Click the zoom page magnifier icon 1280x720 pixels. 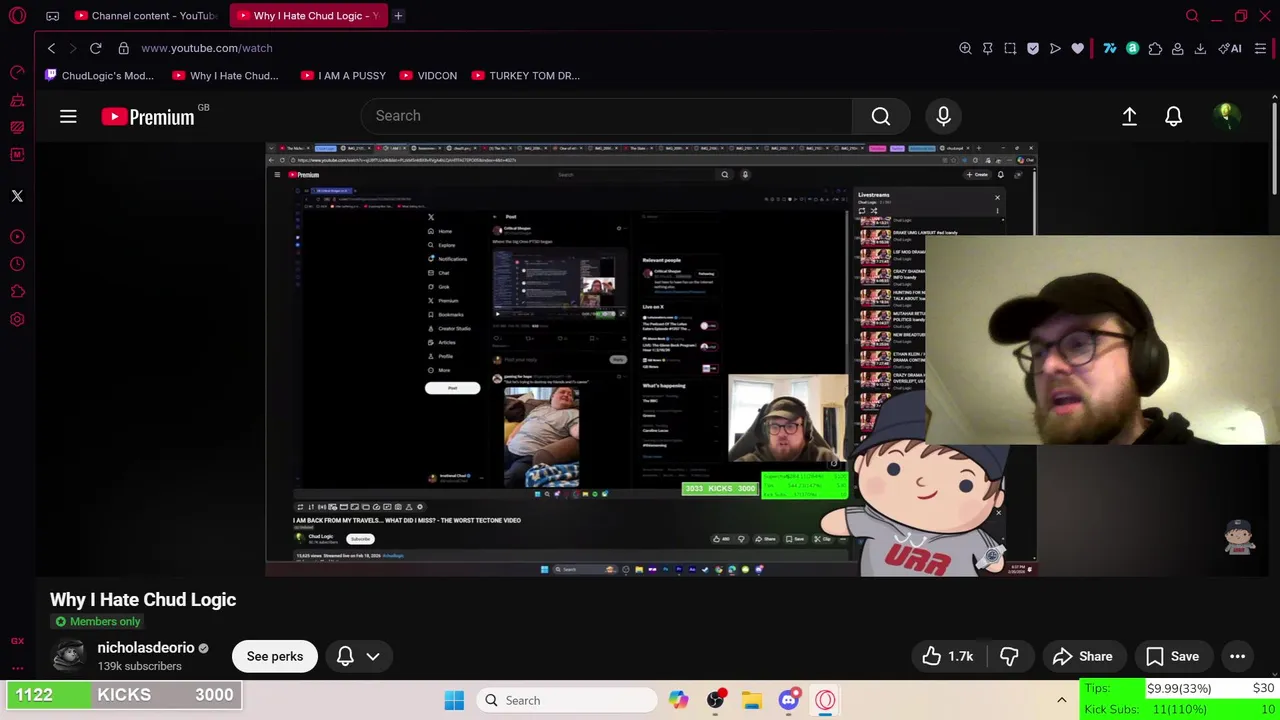tap(965, 48)
